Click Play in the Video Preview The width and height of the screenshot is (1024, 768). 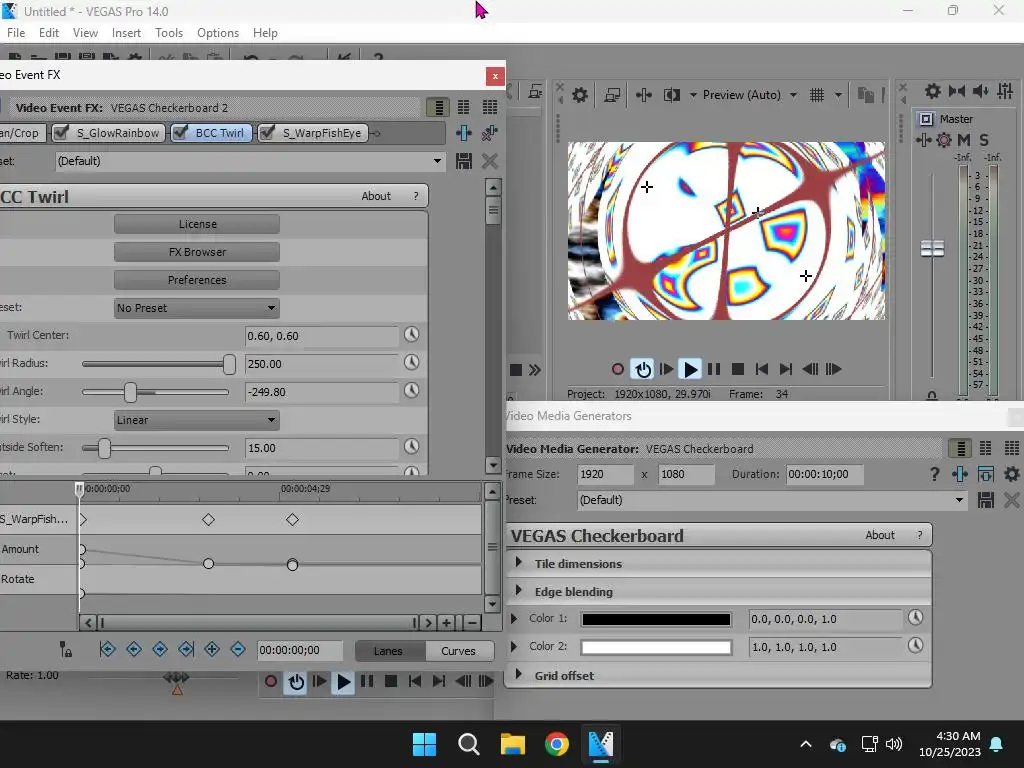pos(690,370)
